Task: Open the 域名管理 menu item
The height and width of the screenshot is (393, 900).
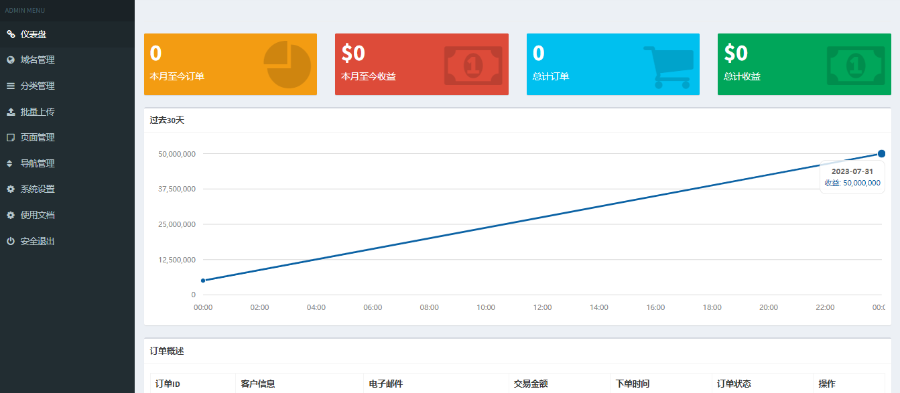Action: 67,60
